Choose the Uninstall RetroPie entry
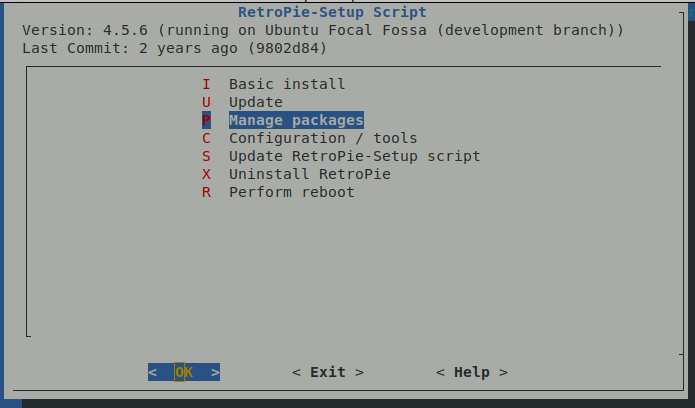This screenshot has height=408, width=695. pyautogui.click(x=309, y=174)
